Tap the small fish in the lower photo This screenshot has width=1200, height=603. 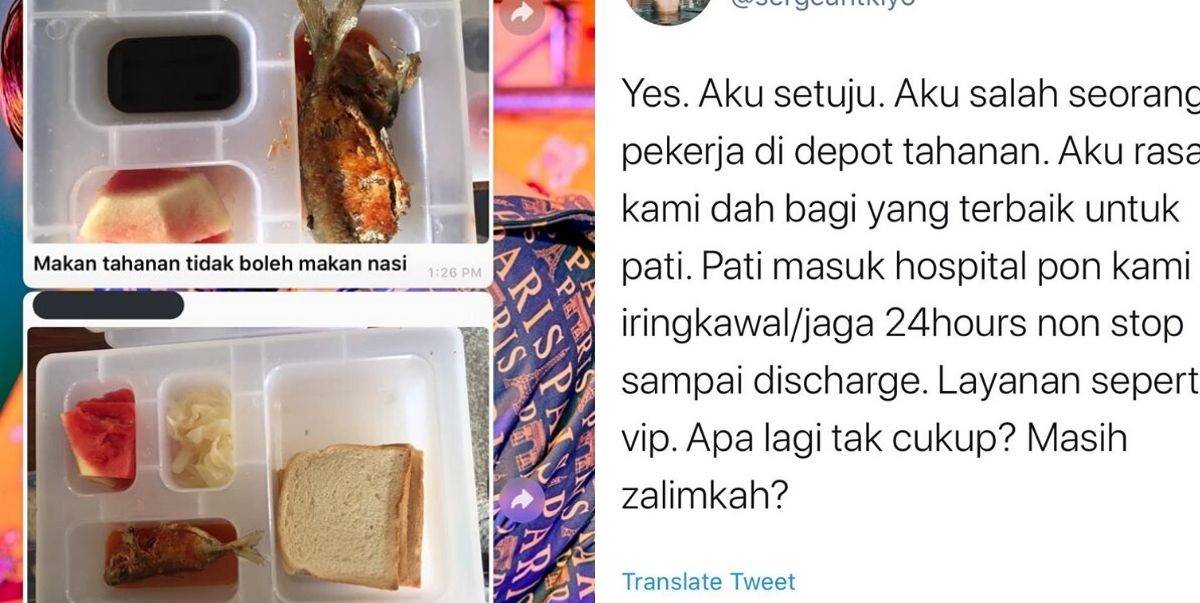pyautogui.click(x=180, y=552)
